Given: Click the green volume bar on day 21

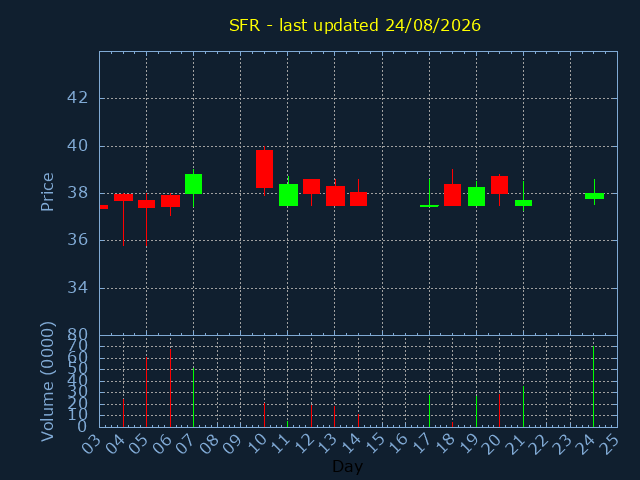Looking at the screenshot, I should [523, 407].
